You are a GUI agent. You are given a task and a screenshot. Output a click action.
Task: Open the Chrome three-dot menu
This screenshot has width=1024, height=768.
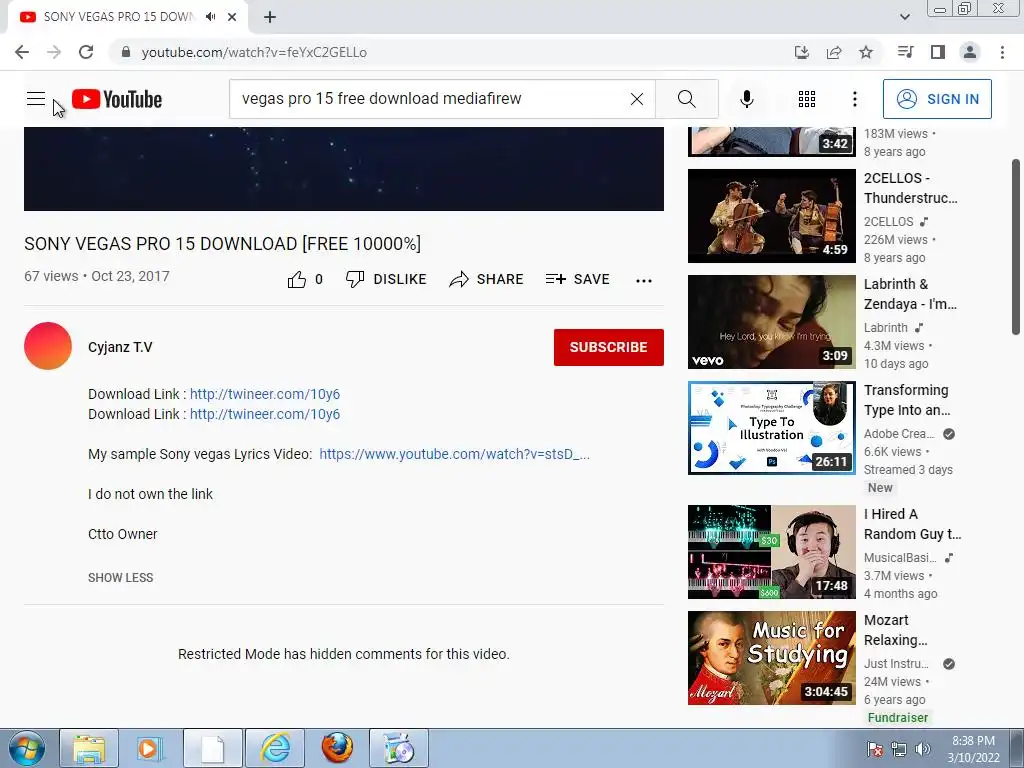click(1002, 52)
